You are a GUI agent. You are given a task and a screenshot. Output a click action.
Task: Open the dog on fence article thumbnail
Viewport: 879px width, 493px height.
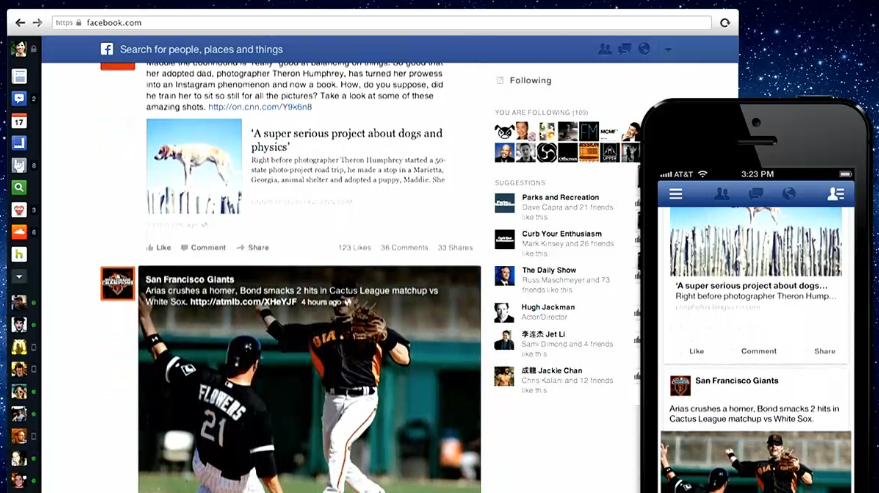(194, 166)
